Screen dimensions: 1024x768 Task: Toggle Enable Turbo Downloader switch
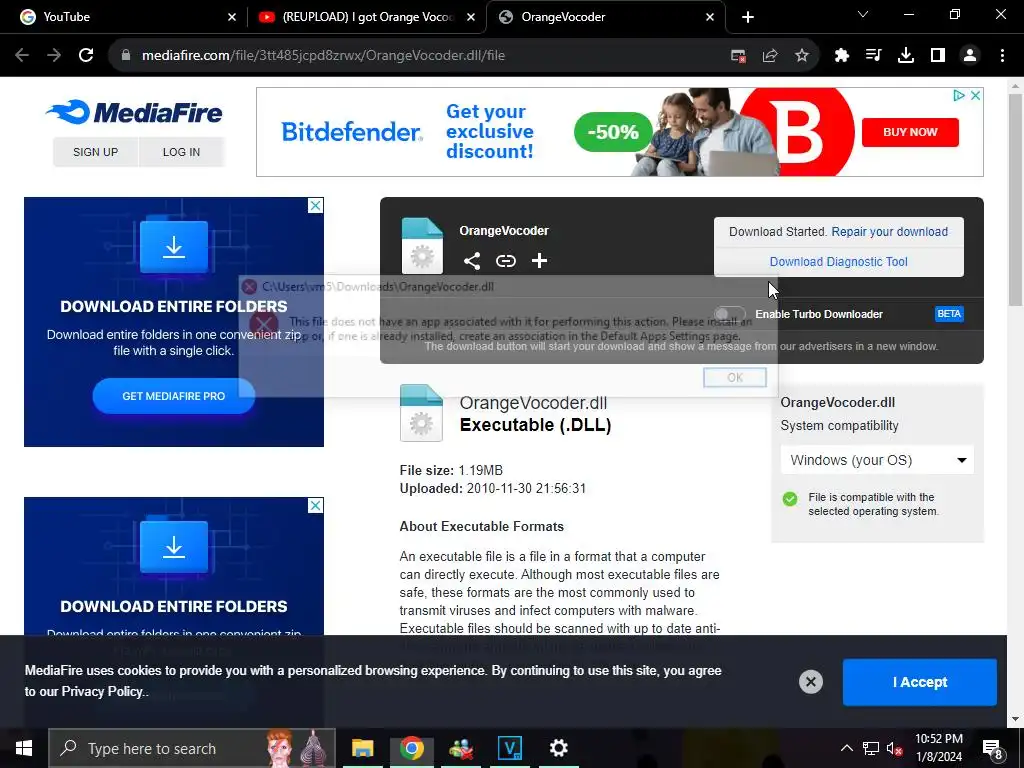[729, 314]
